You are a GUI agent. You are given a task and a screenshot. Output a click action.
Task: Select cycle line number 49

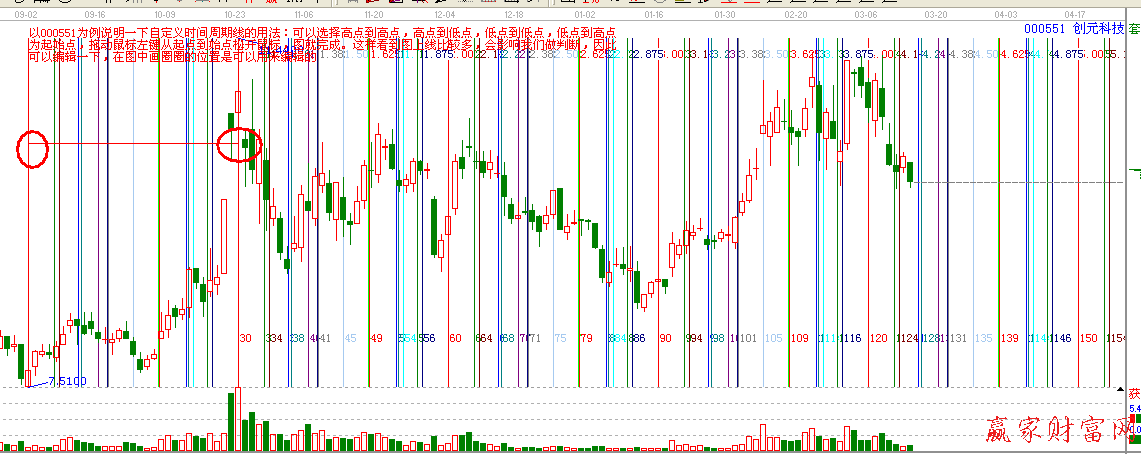click(377, 339)
